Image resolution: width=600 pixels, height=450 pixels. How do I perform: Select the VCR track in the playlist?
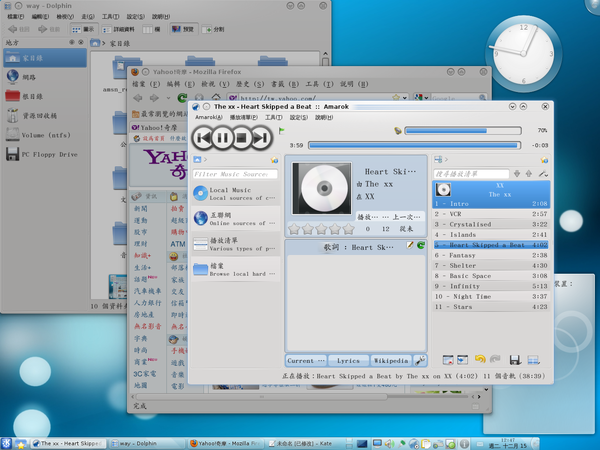pos(491,214)
